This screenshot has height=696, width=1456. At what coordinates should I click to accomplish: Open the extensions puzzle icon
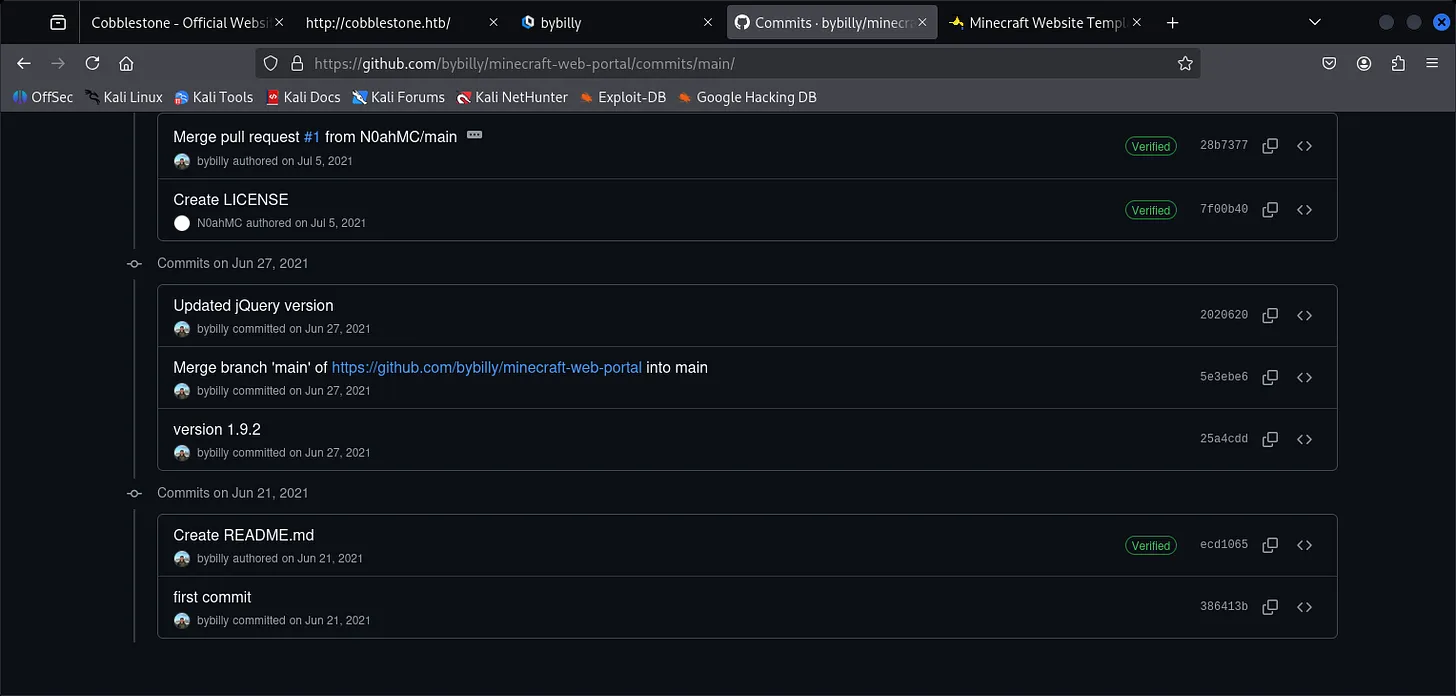[1398, 63]
